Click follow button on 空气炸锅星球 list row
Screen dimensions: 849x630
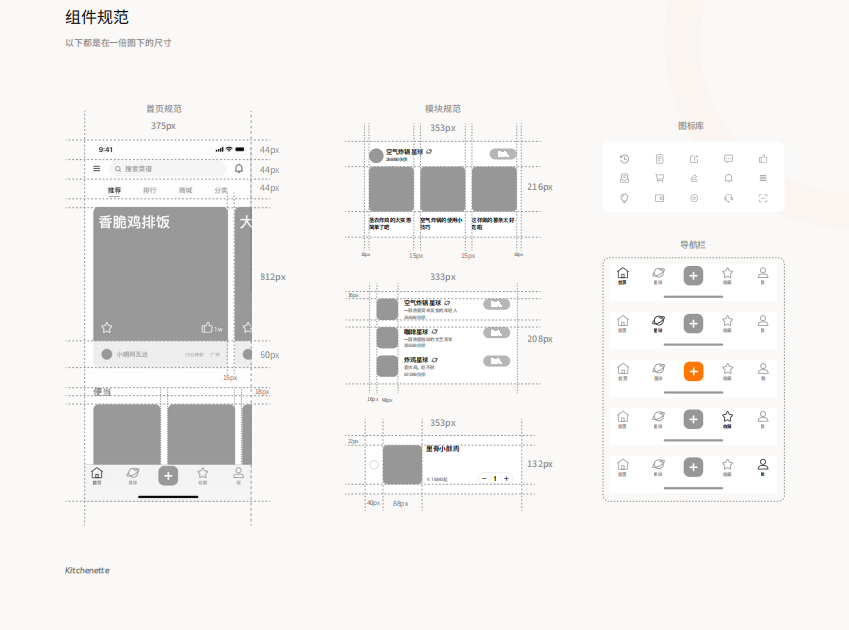[x=497, y=304]
